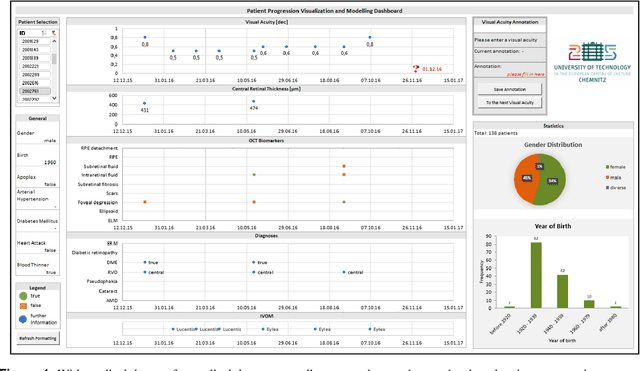The height and width of the screenshot is (371, 640).
Task: Click the Central Retinal Thickness chart title
Action: point(267,89)
